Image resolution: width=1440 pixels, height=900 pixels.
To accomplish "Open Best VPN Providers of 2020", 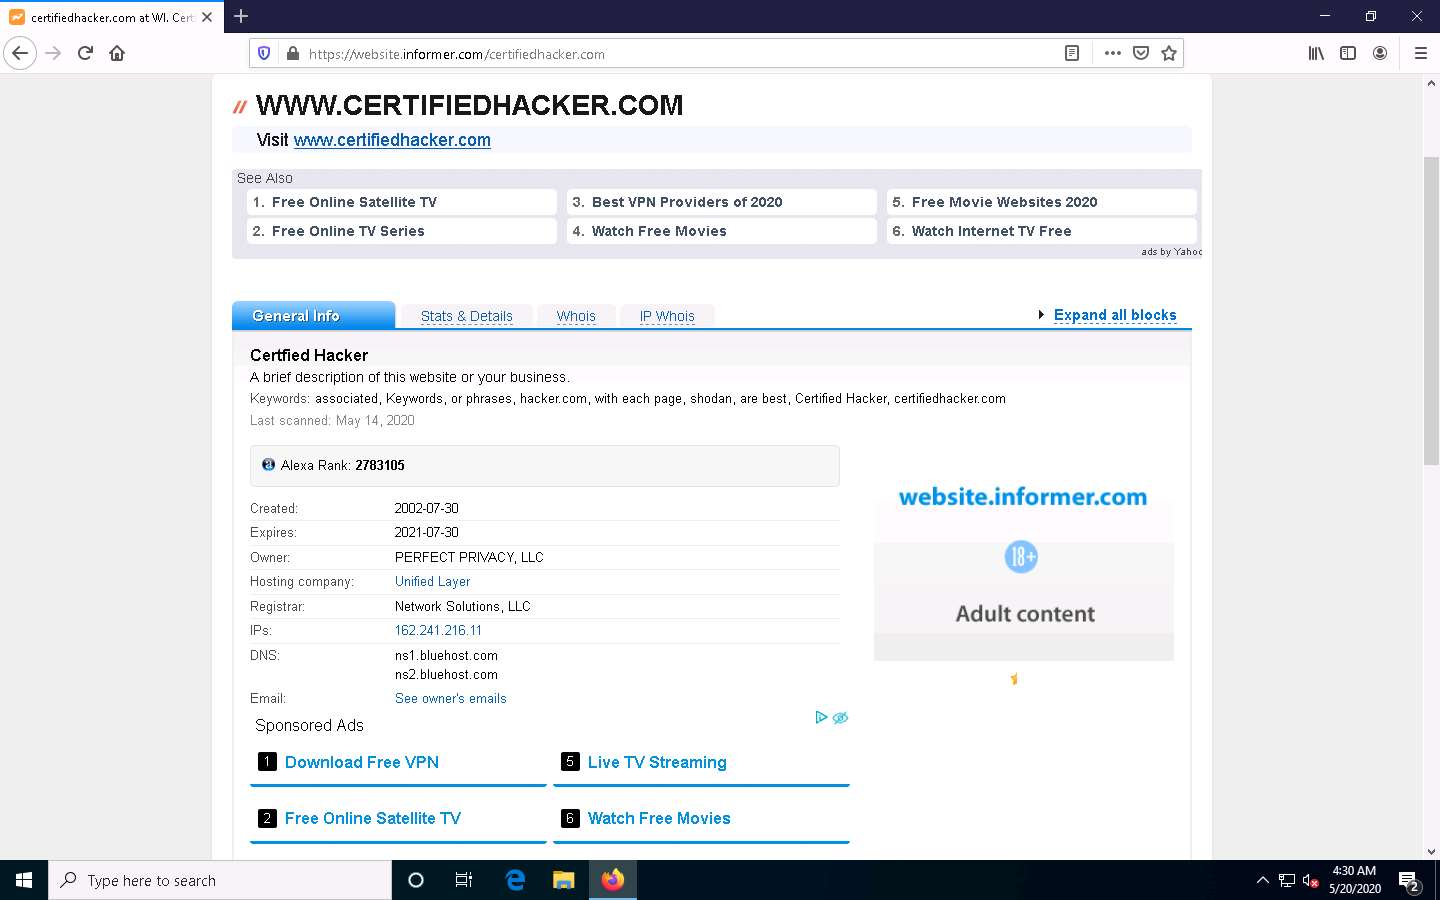I will [x=721, y=202].
